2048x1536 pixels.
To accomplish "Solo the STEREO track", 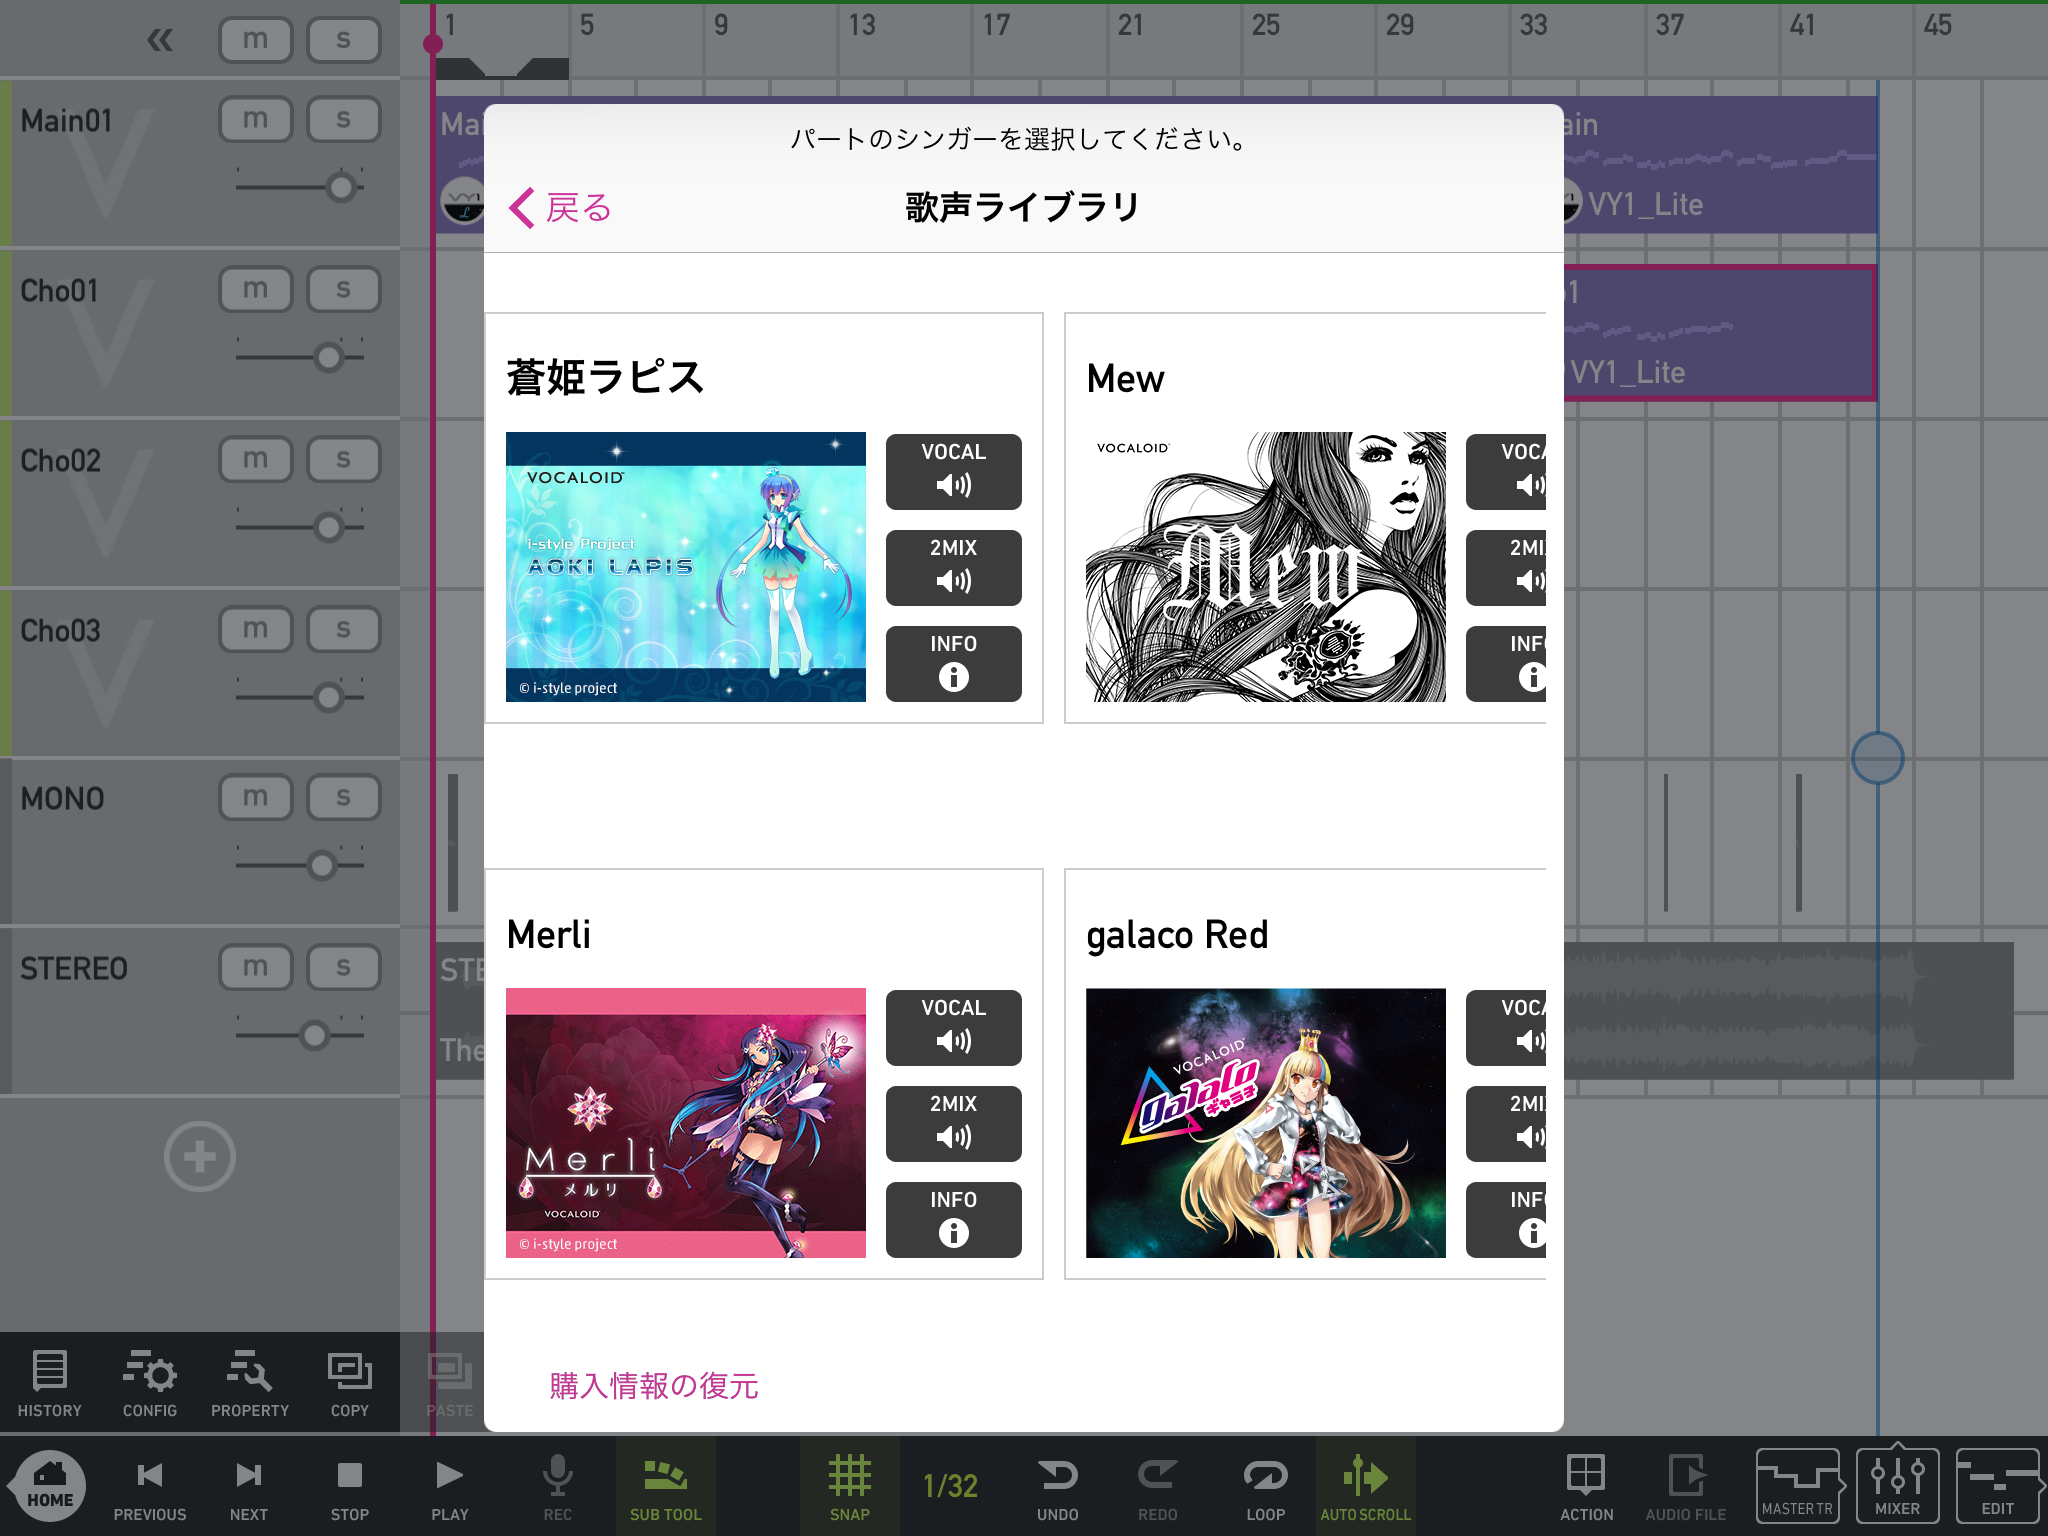I will (x=344, y=968).
